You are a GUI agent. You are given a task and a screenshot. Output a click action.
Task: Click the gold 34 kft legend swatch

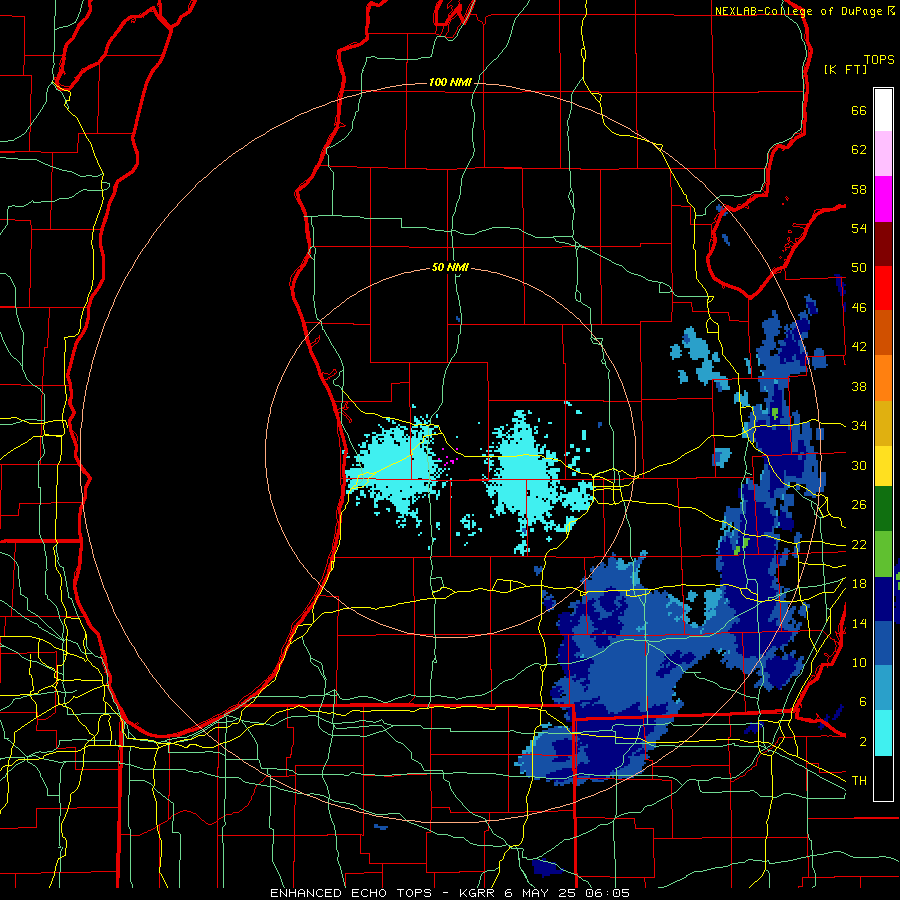[883, 422]
